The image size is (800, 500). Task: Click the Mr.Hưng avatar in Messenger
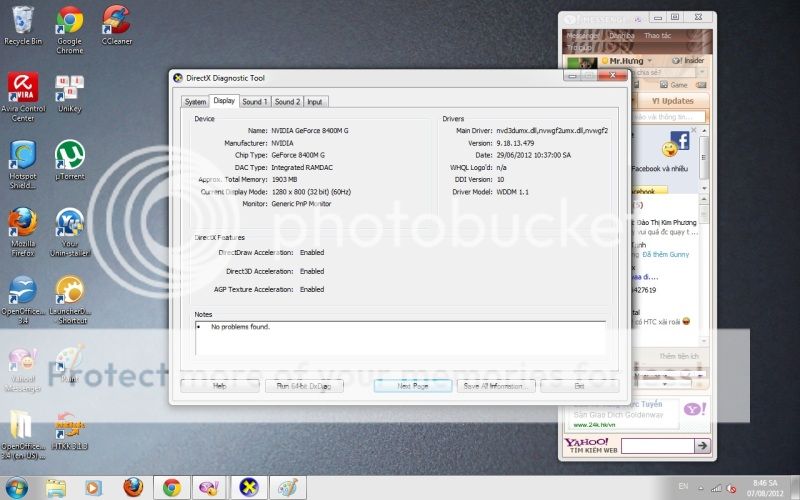coord(582,63)
